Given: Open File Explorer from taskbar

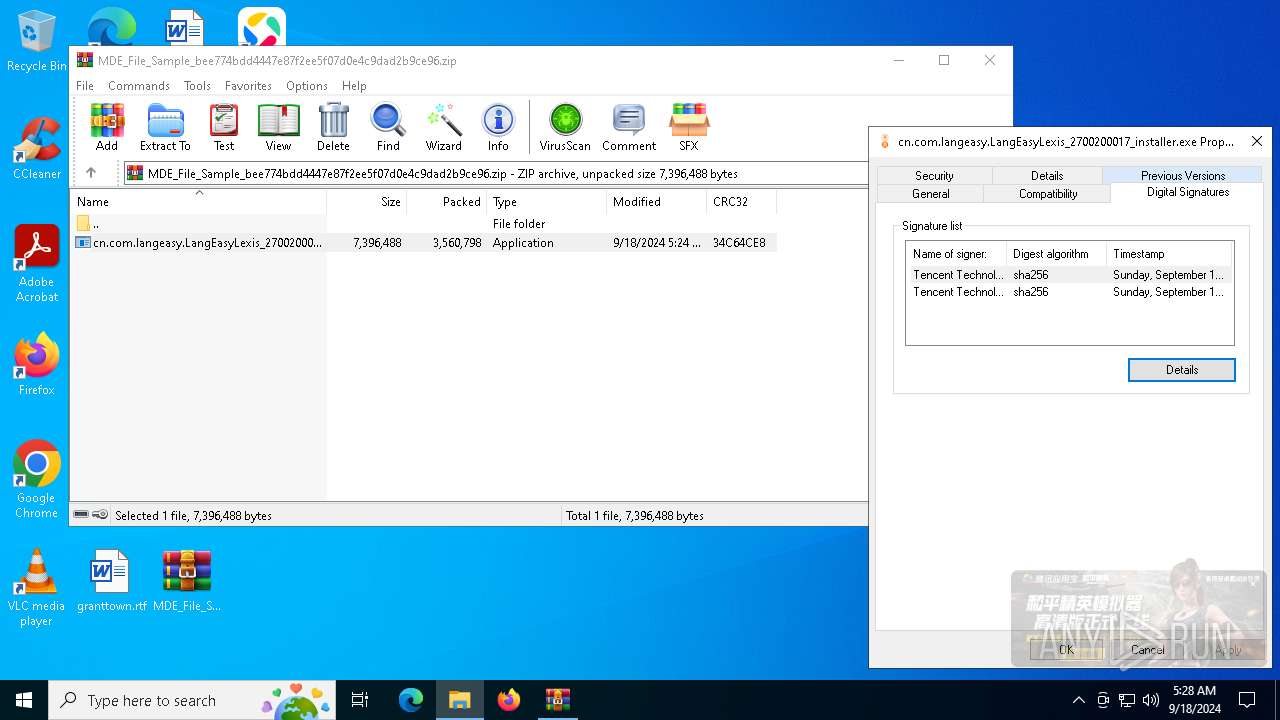Looking at the screenshot, I should click(460, 700).
